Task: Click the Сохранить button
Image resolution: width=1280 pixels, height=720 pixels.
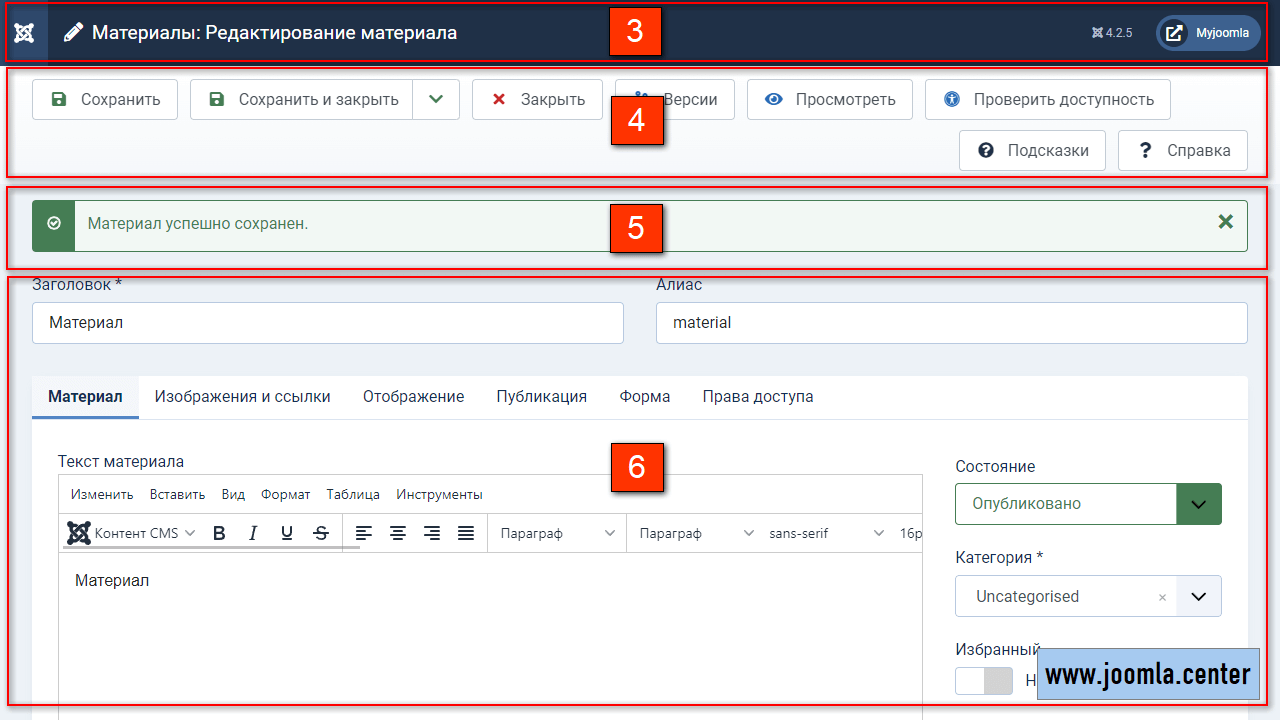Action: [105, 99]
